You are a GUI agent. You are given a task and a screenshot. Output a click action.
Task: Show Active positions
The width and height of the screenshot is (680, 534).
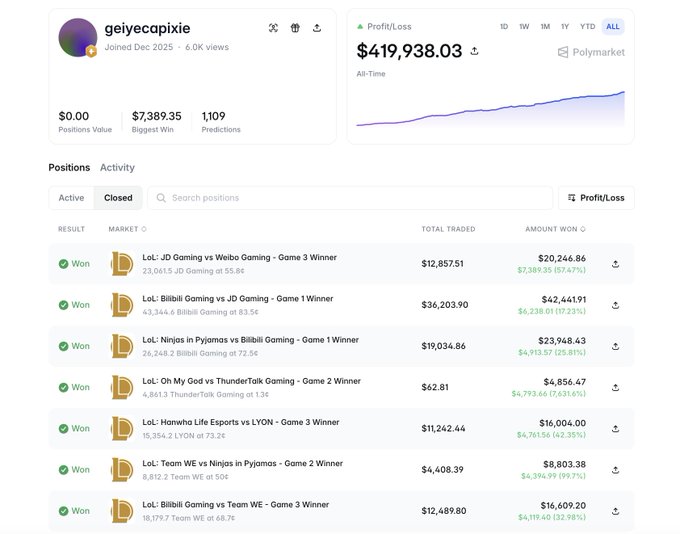[x=72, y=198]
